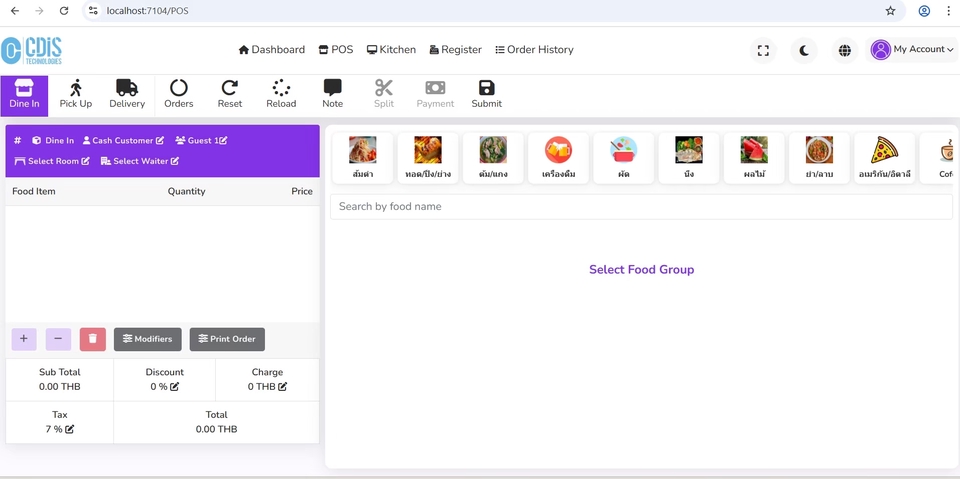Reset the current order

pyautogui.click(x=230, y=94)
